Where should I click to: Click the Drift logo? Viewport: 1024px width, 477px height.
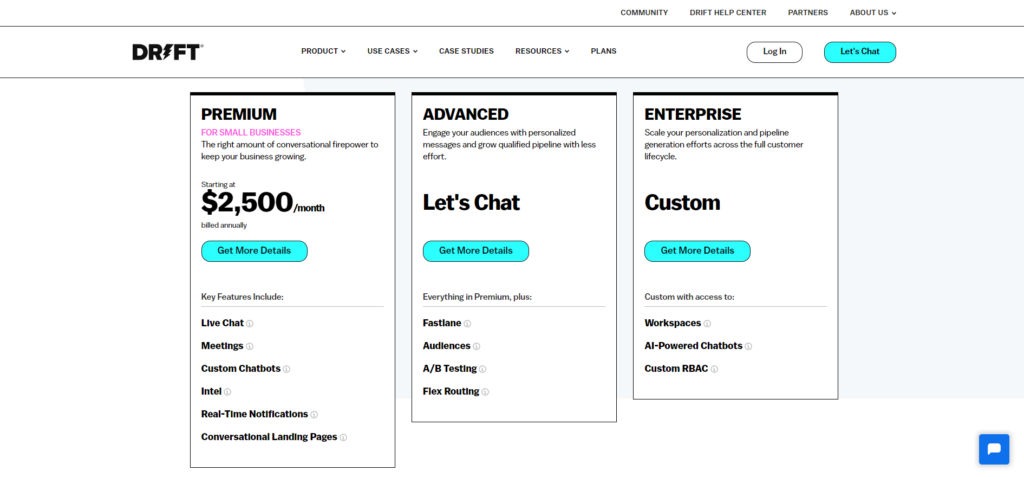pyautogui.click(x=167, y=52)
